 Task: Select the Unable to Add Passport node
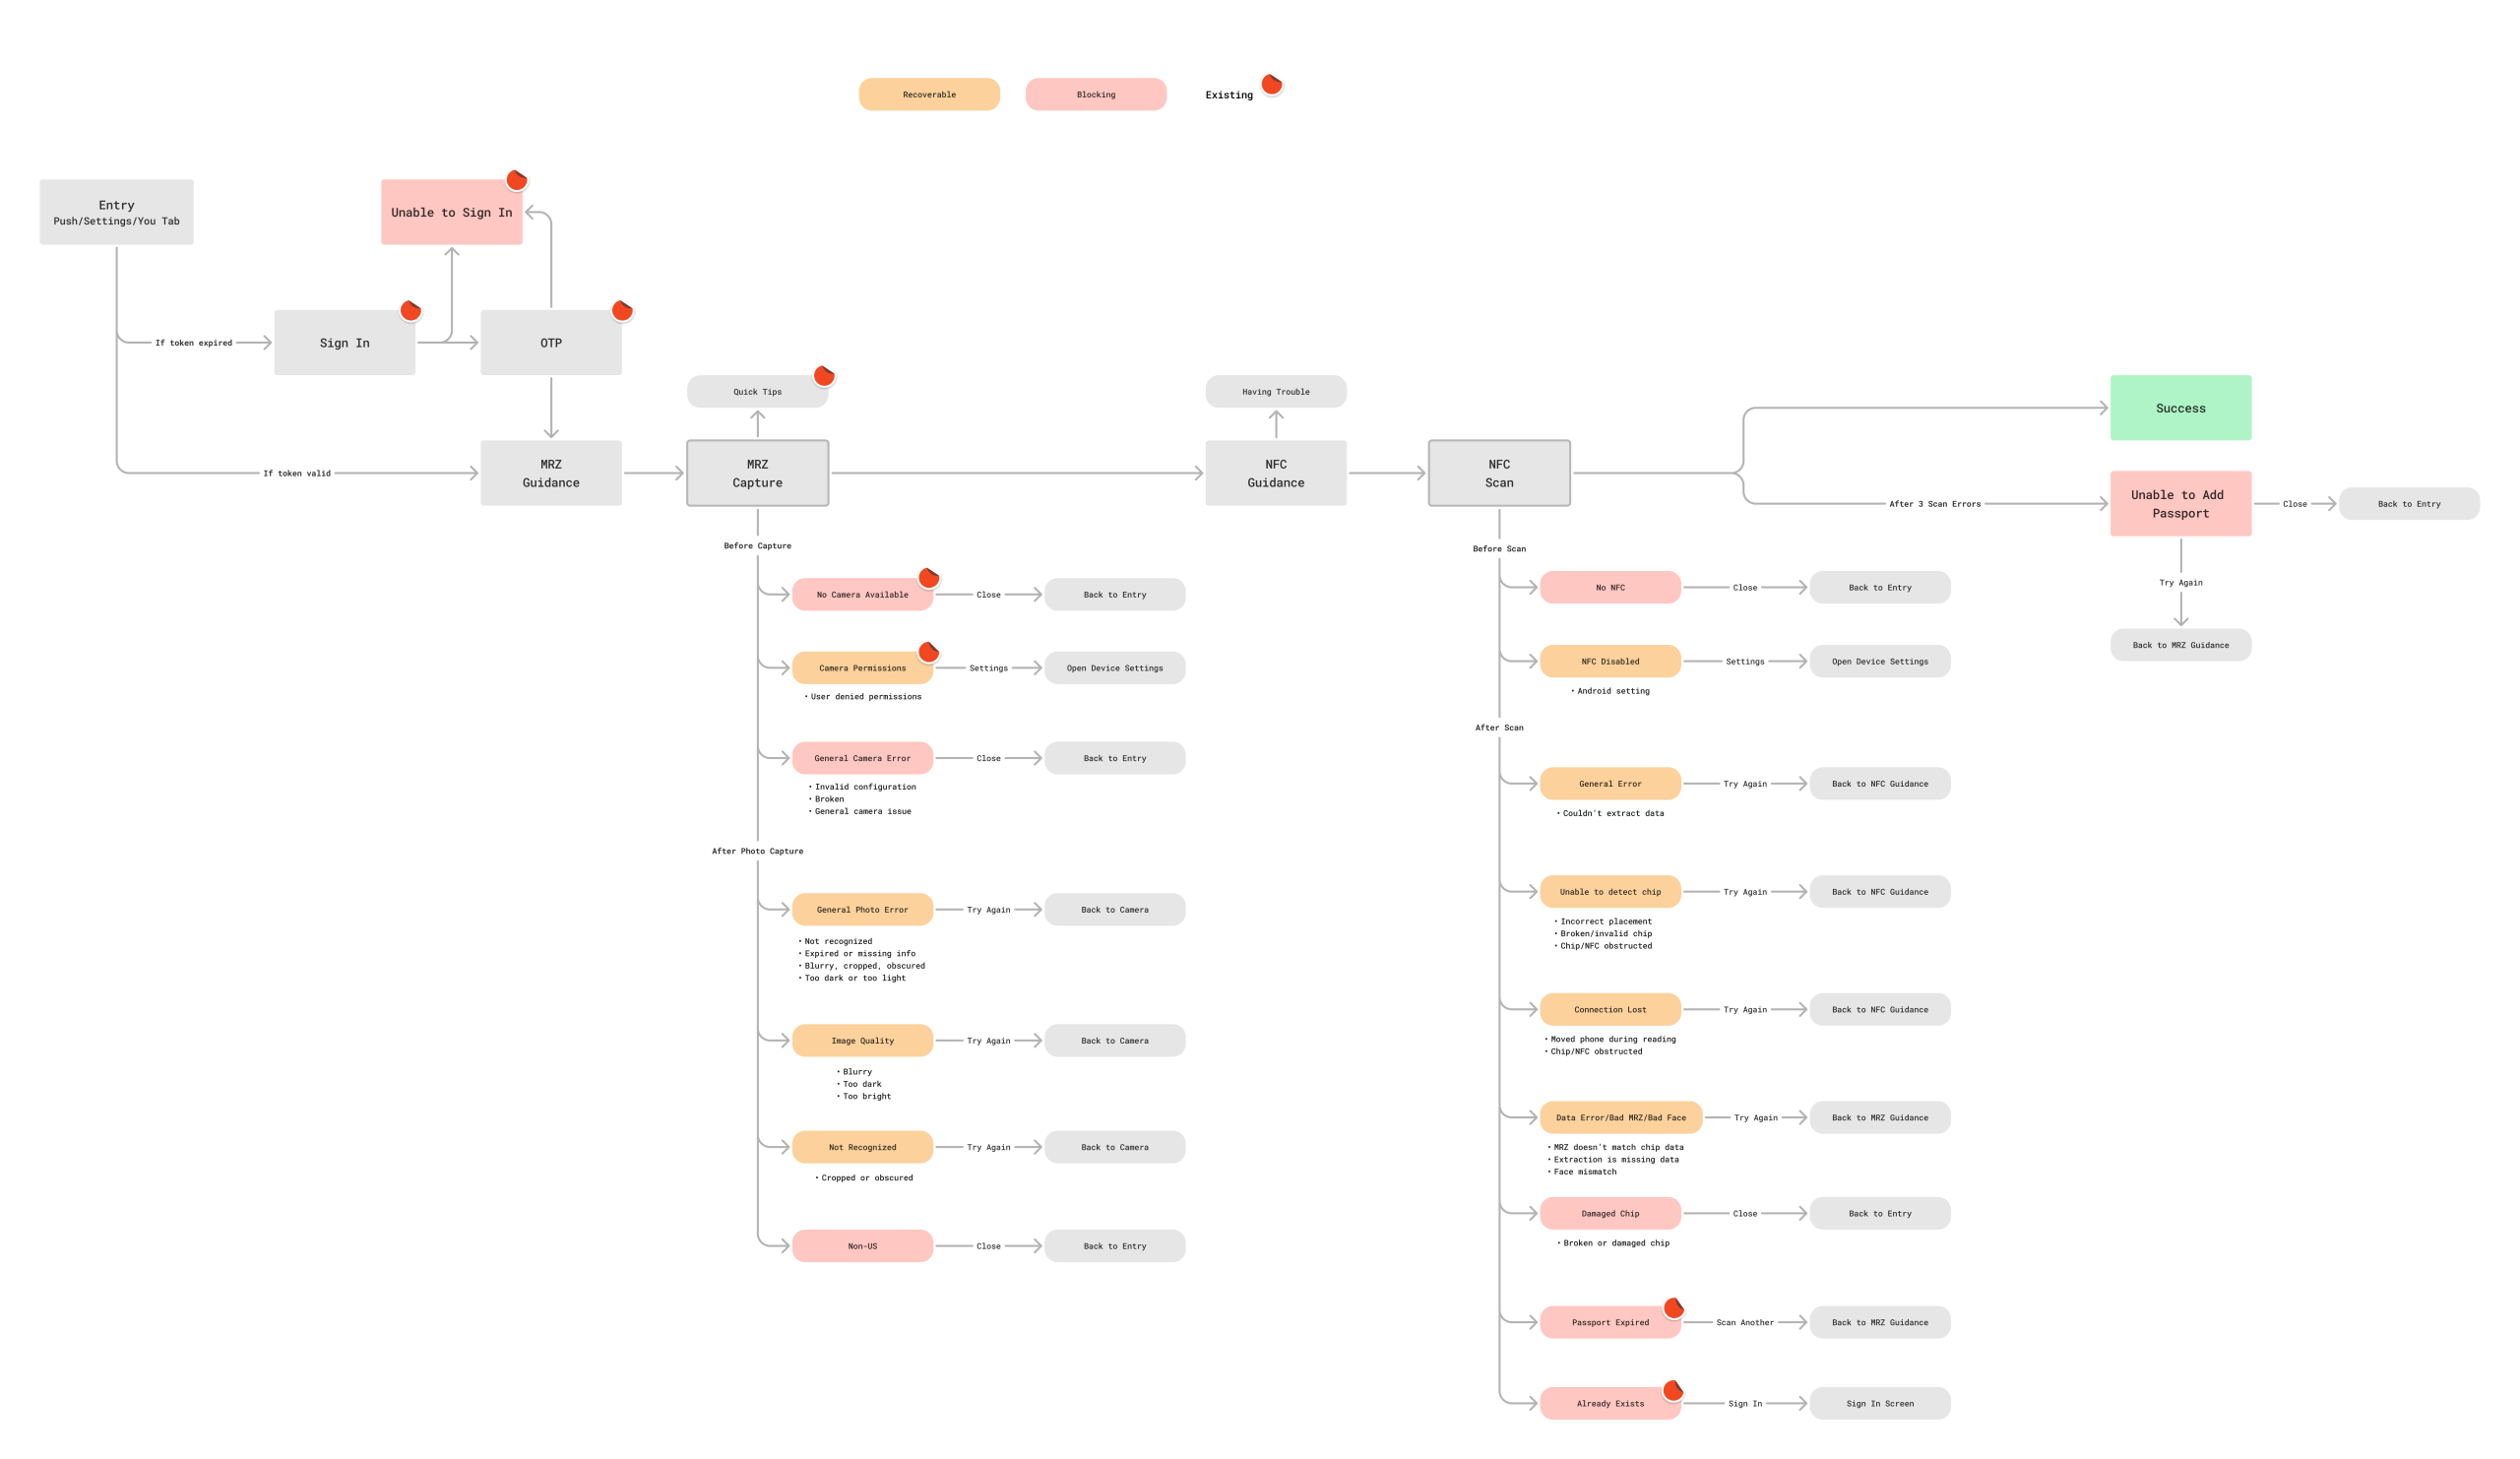click(2181, 503)
